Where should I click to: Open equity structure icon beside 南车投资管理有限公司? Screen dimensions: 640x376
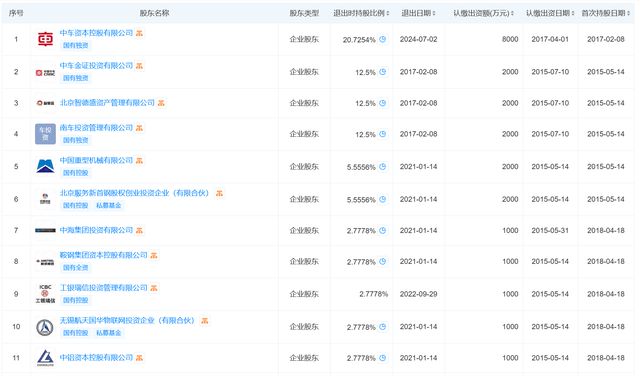(x=140, y=128)
